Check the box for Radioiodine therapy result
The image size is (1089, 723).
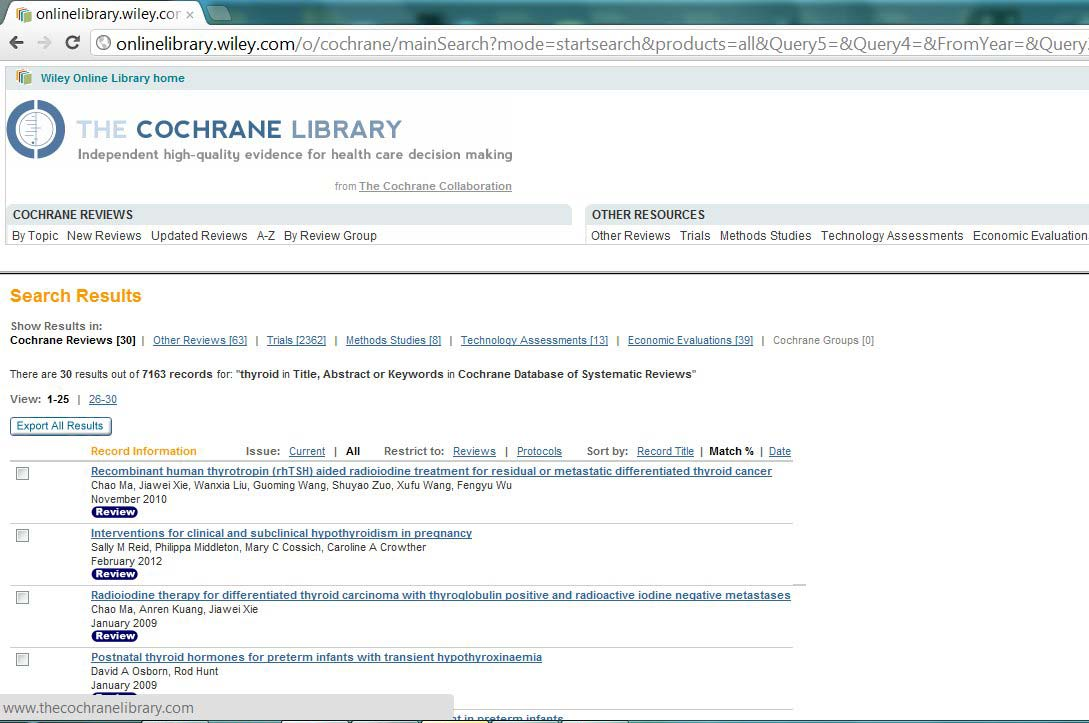23,597
